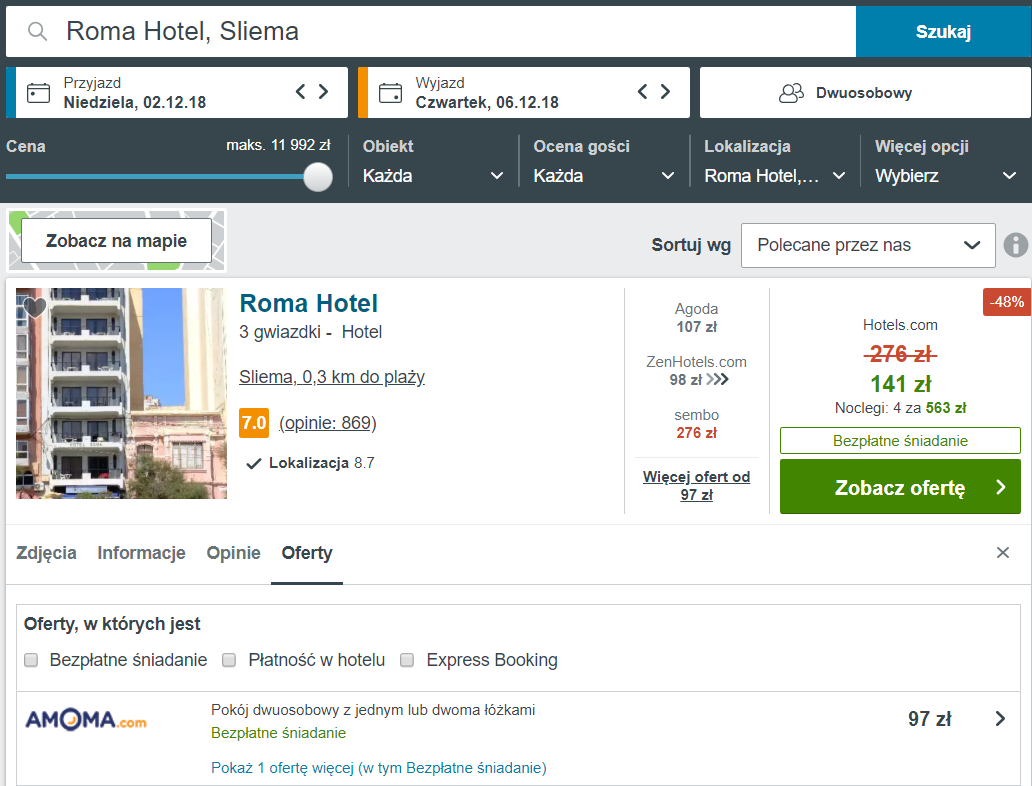
Task: Switch to the Opinie tab
Action: [x=234, y=553]
